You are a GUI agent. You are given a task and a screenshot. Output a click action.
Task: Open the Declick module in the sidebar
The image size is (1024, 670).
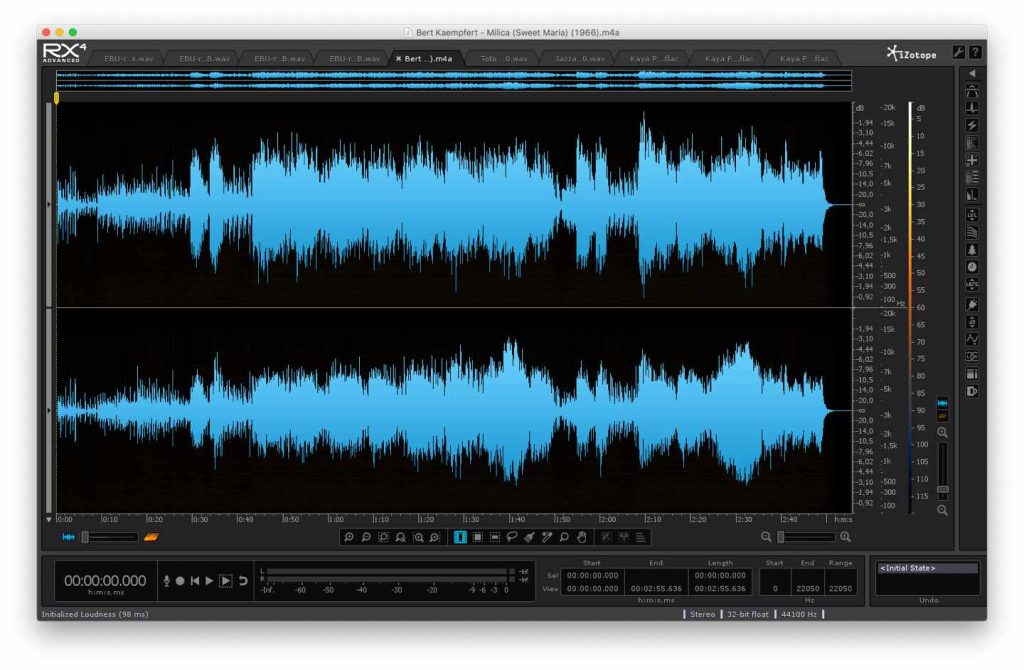(x=971, y=108)
